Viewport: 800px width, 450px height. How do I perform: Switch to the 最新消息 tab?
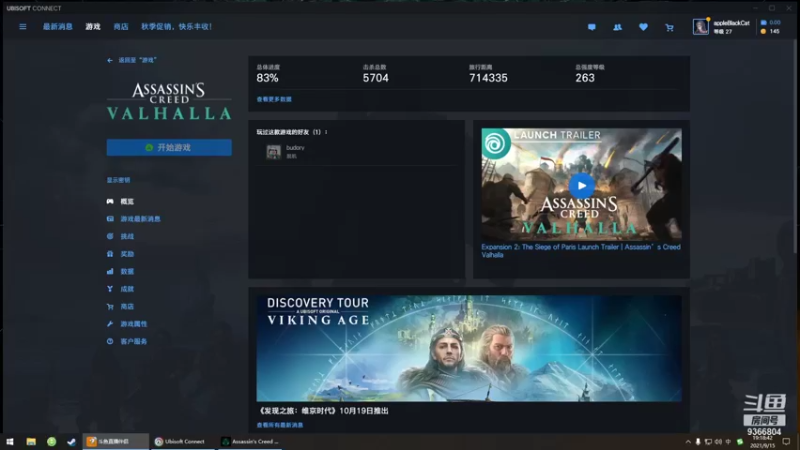click(x=58, y=27)
